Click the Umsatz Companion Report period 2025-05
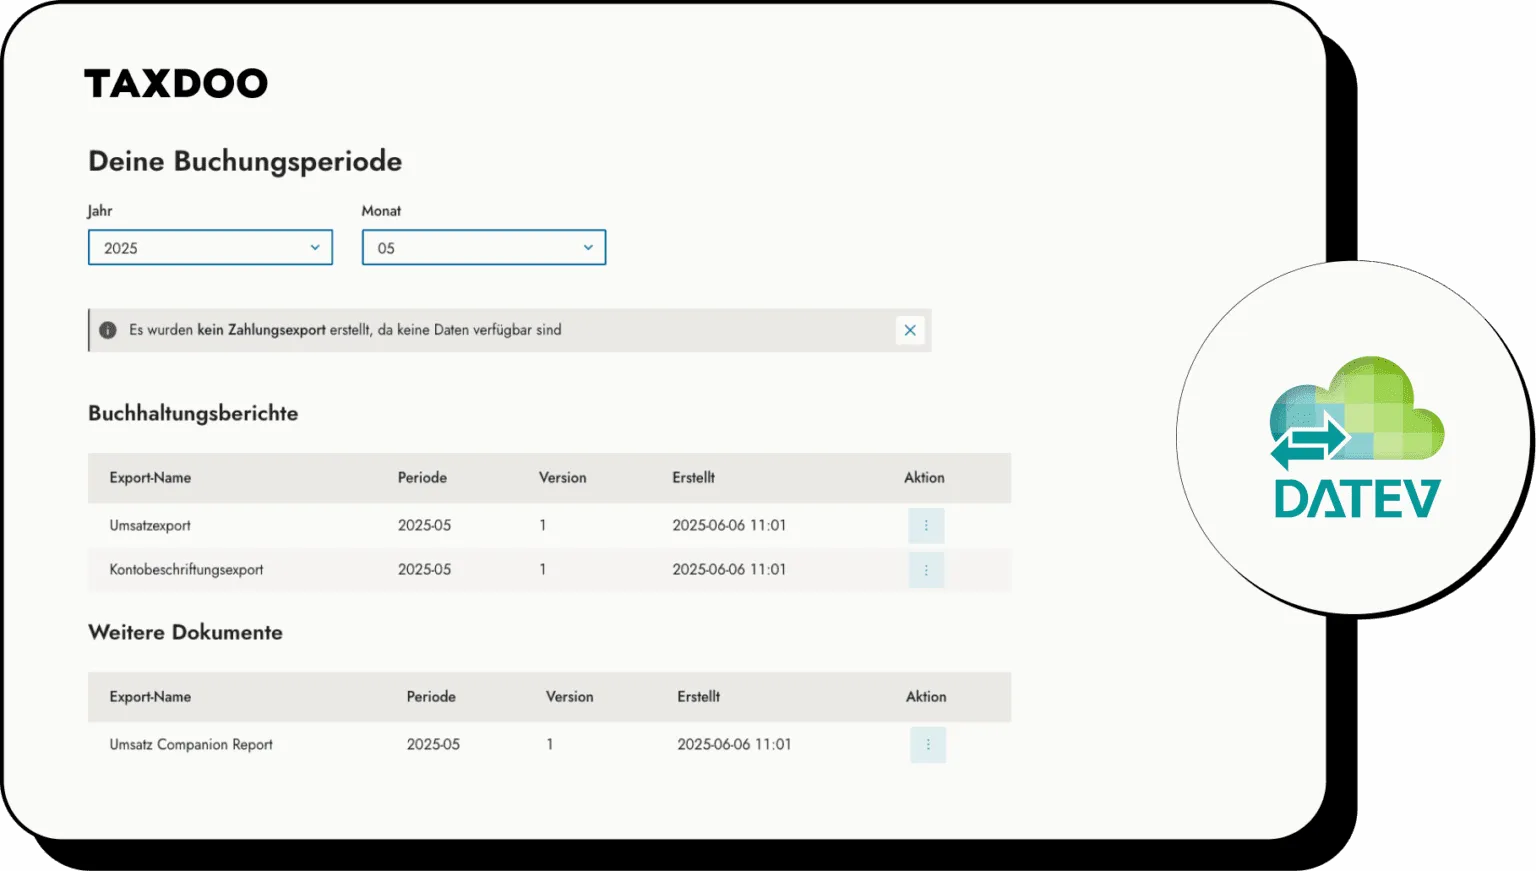This screenshot has height=871, width=1536. click(433, 744)
